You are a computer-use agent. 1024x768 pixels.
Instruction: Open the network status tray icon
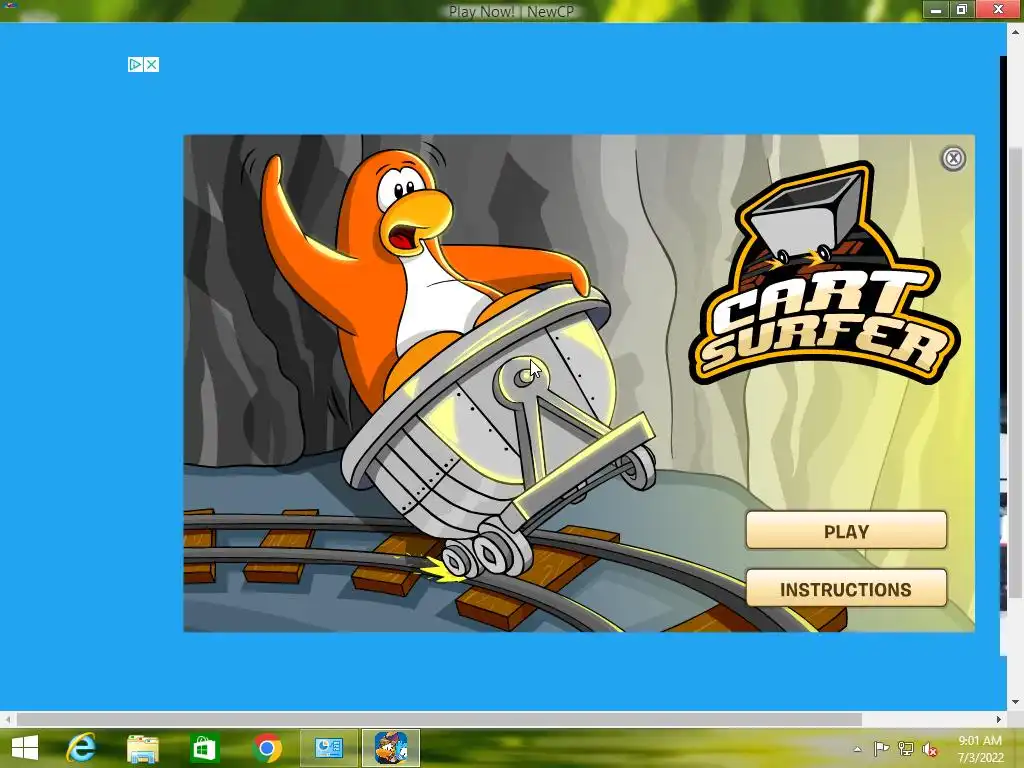pyautogui.click(x=906, y=749)
